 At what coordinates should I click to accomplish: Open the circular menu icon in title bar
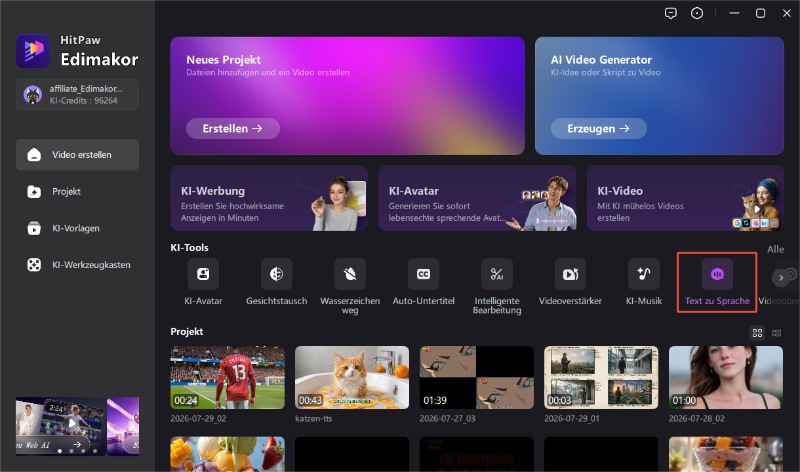(x=697, y=13)
